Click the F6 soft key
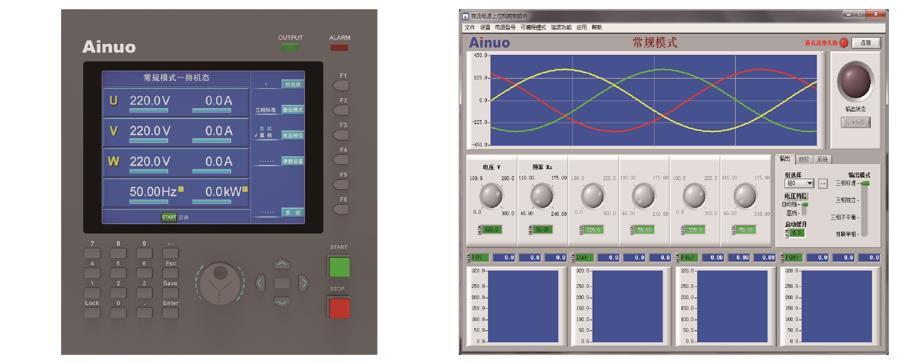Viewport: 920px width, 363px height. pos(340,209)
